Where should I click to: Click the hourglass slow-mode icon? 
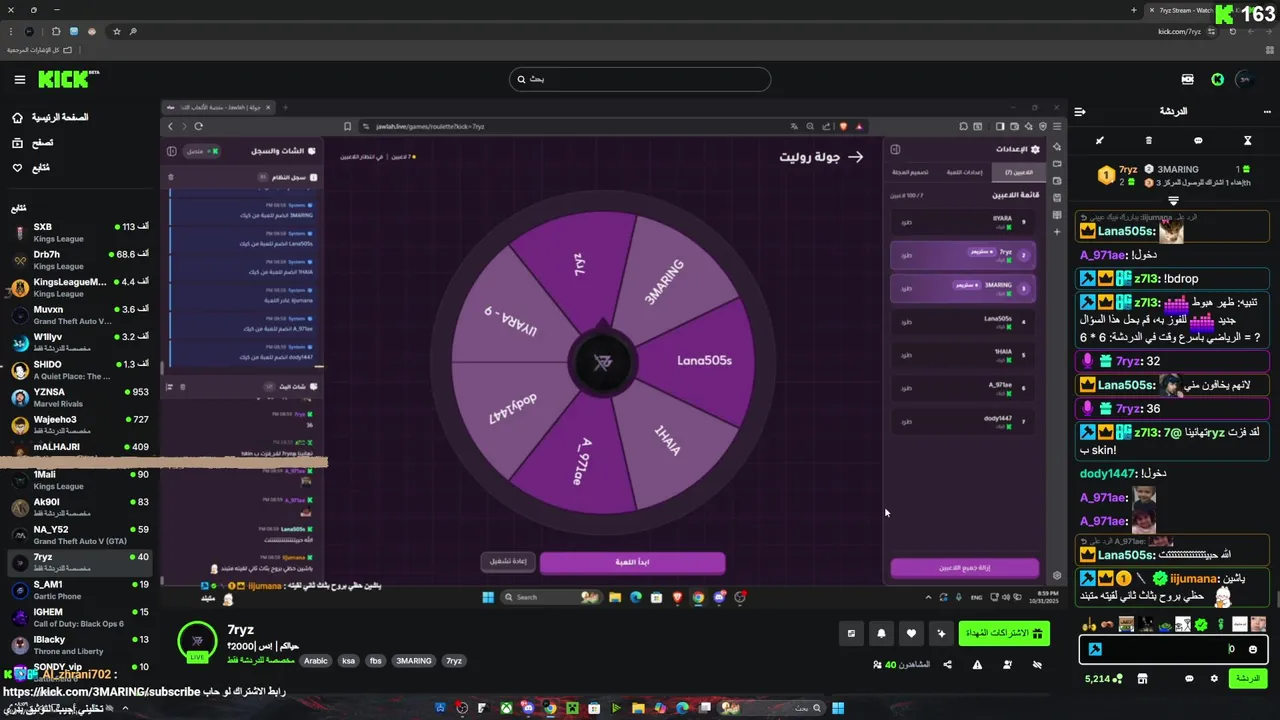[1247, 141]
